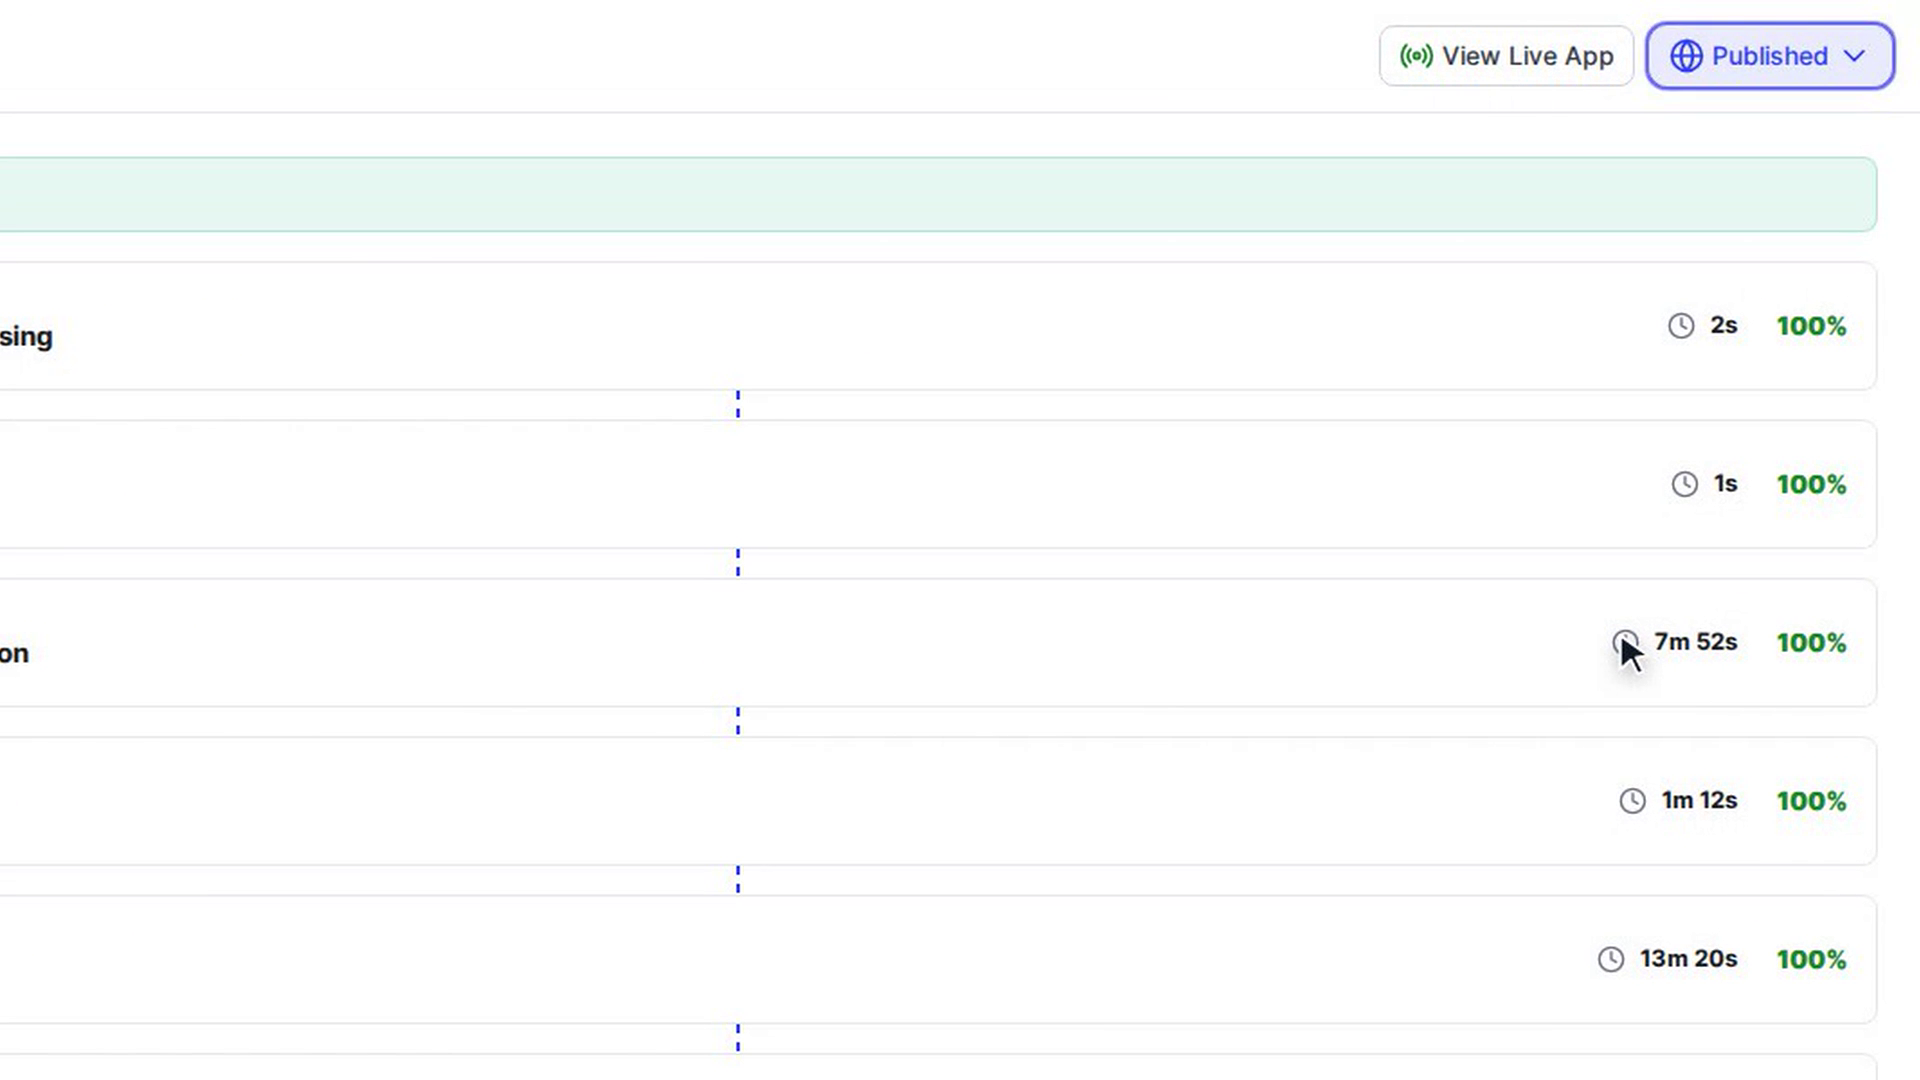Click the green banner at the top
Screen dimensions: 1920x1080
938,194
